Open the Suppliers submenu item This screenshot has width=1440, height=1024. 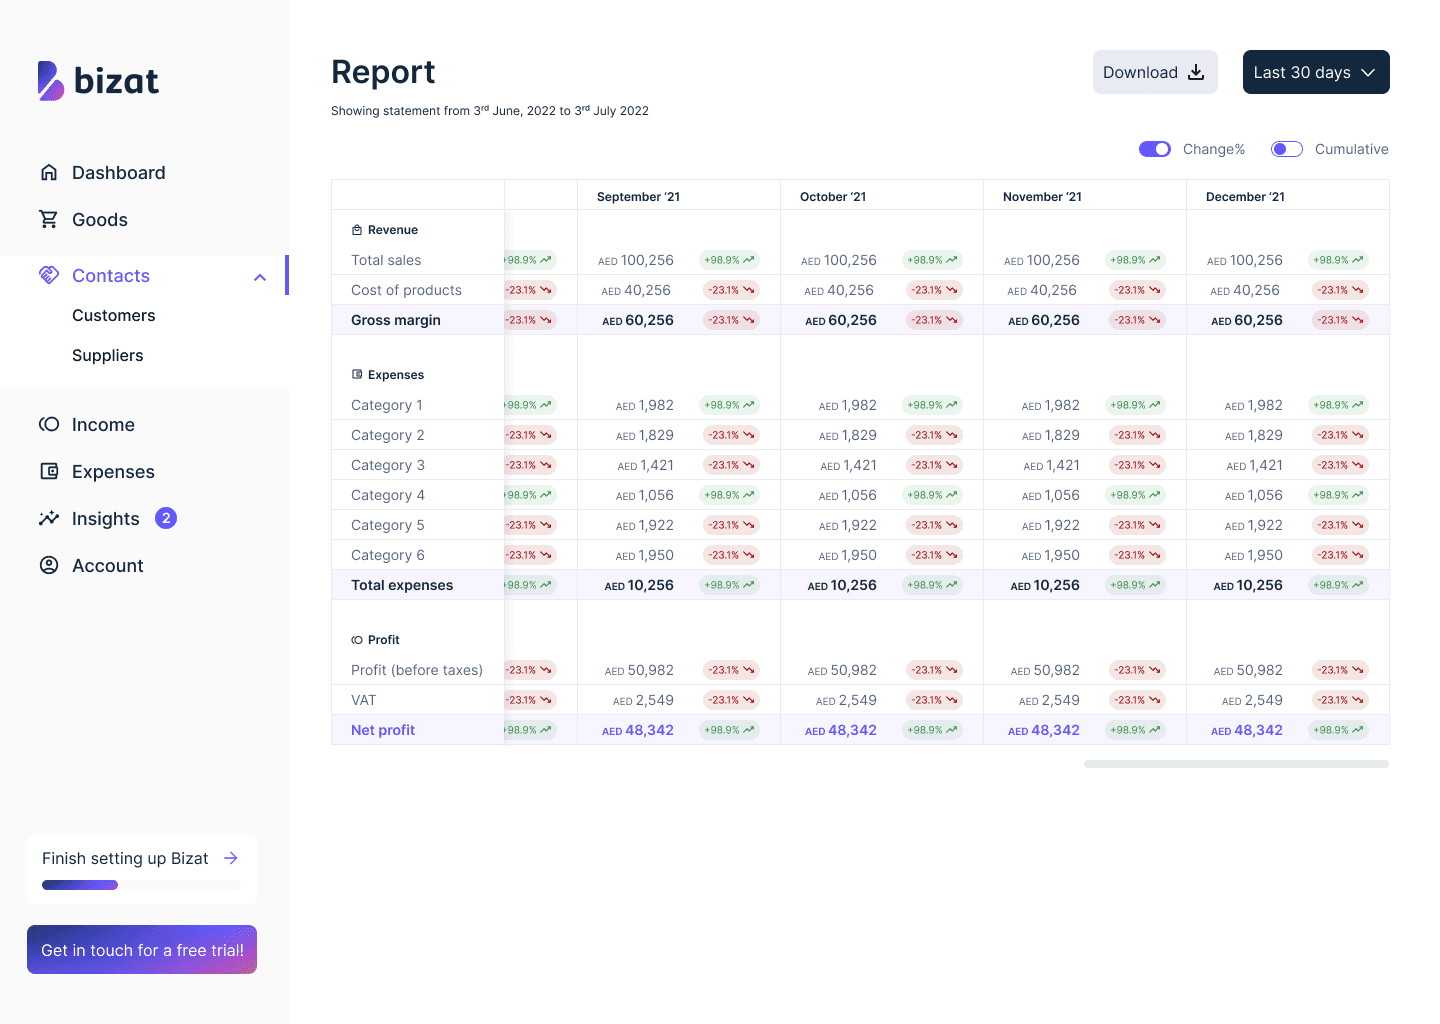[108, 355]
